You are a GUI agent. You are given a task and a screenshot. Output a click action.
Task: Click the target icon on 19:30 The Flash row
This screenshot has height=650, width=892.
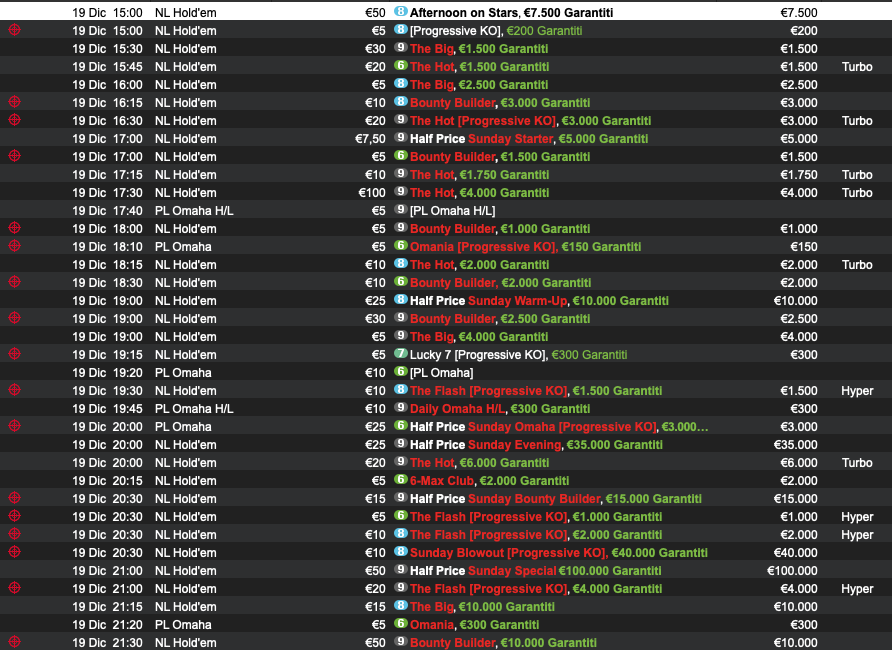(x=15, y=390)
